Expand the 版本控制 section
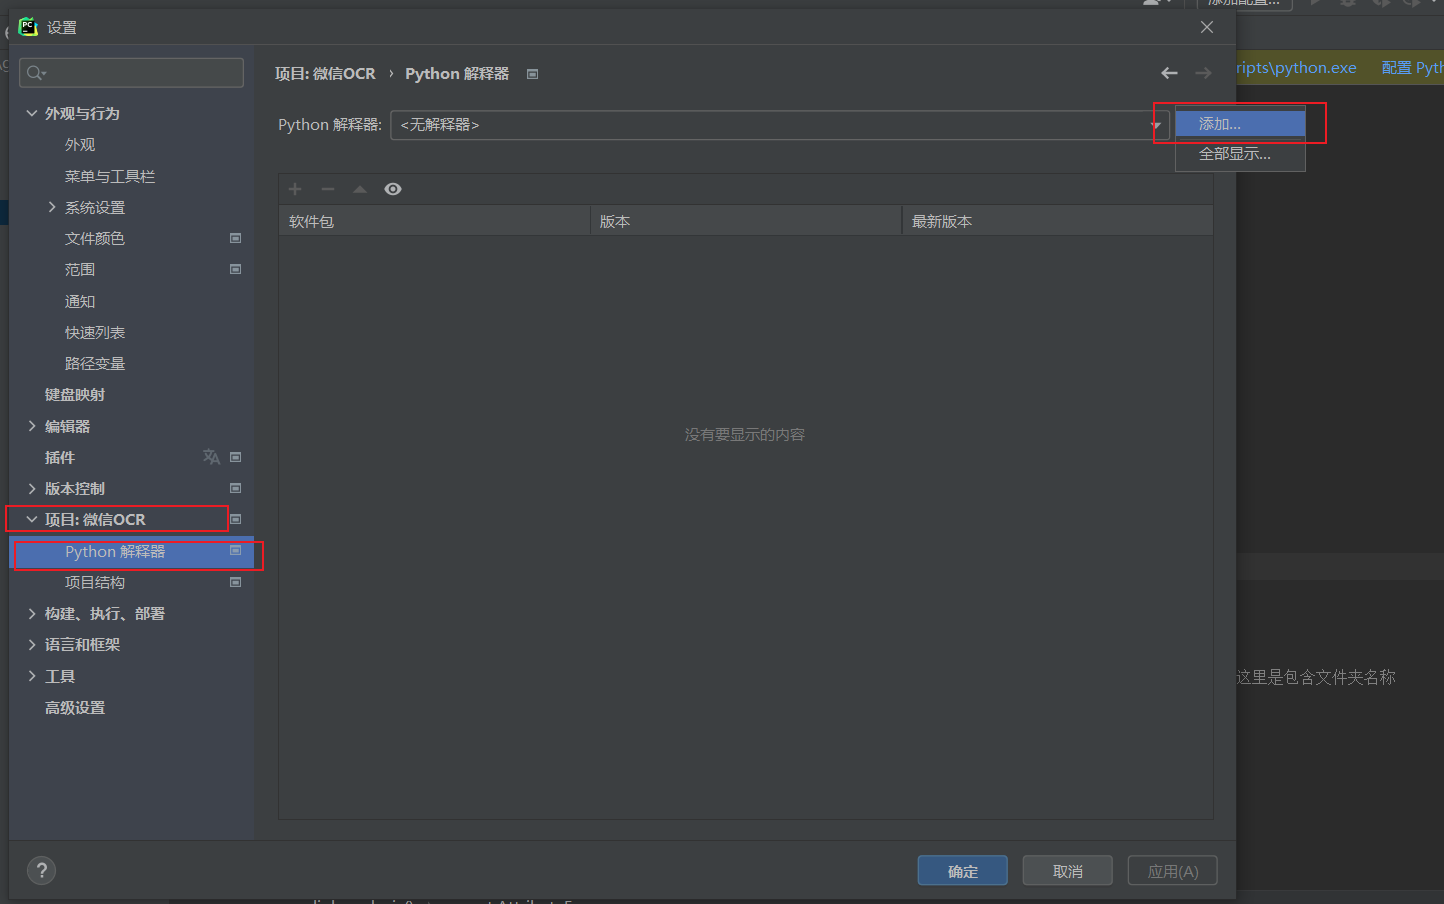Image resolution: width=1444 pixels, height=904 pixels. click(x=32, y=488)
